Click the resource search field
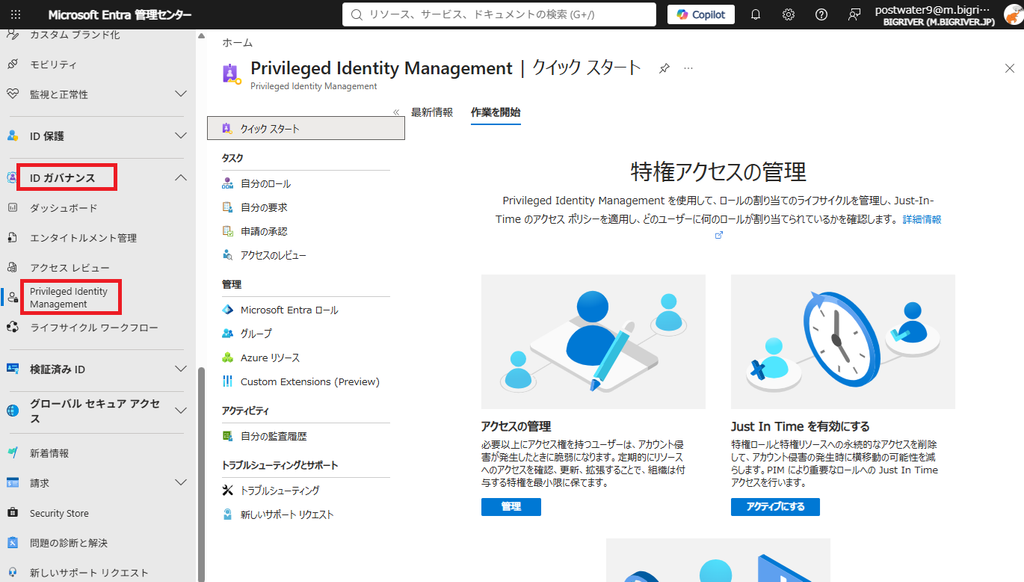This screenshot has height=582, width=1024. tap(499, 14)
